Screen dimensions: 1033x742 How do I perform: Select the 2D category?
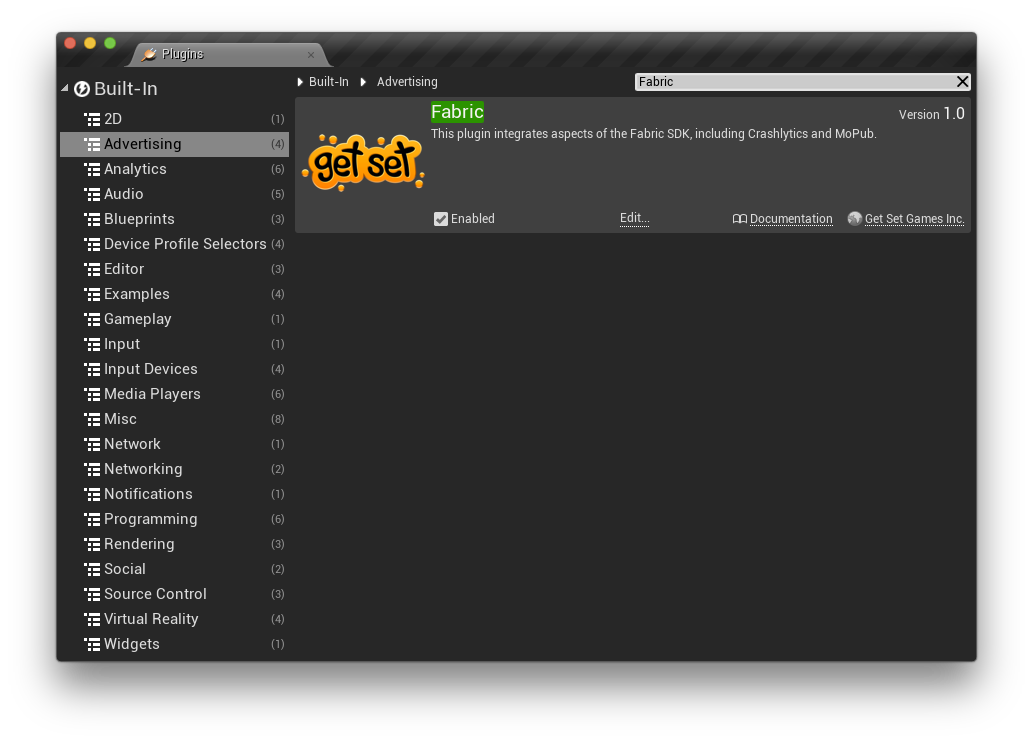175,119
